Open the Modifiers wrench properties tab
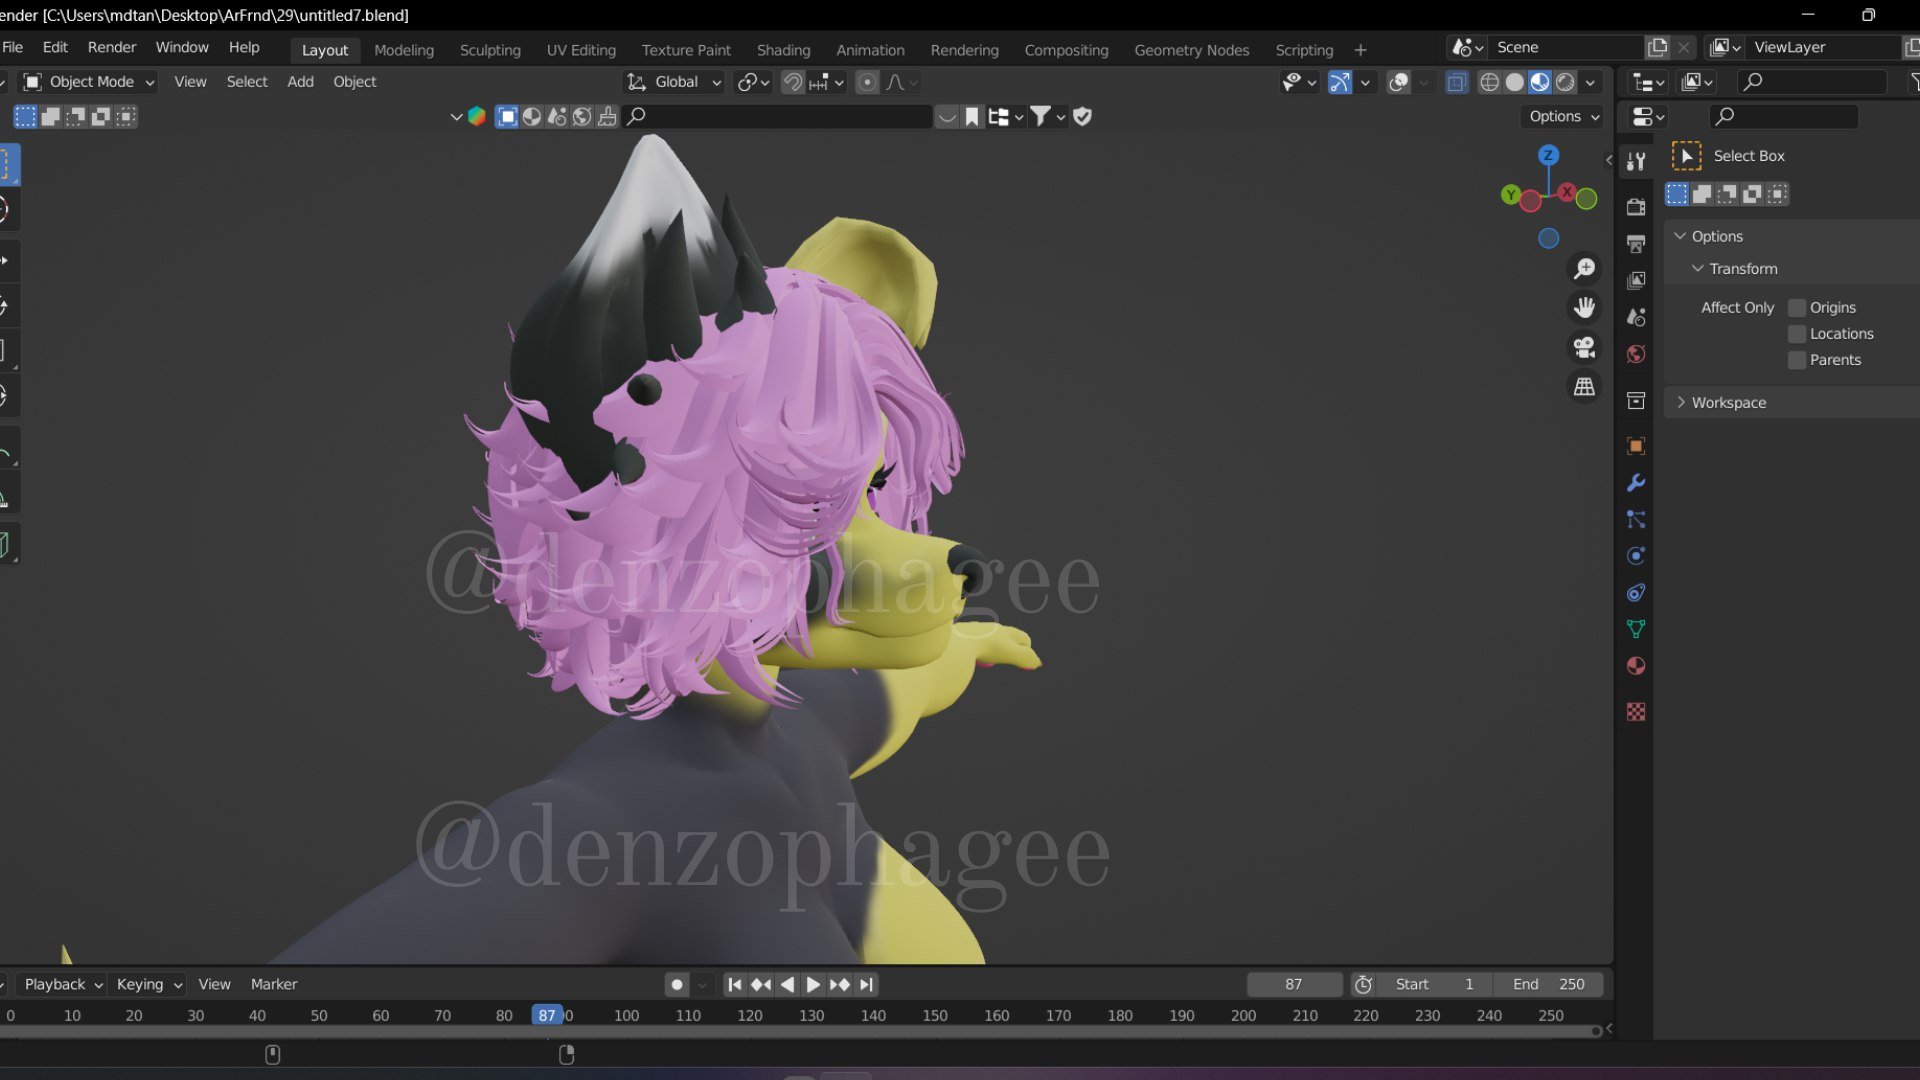1920x1080 pixels. click(1636, 483)
